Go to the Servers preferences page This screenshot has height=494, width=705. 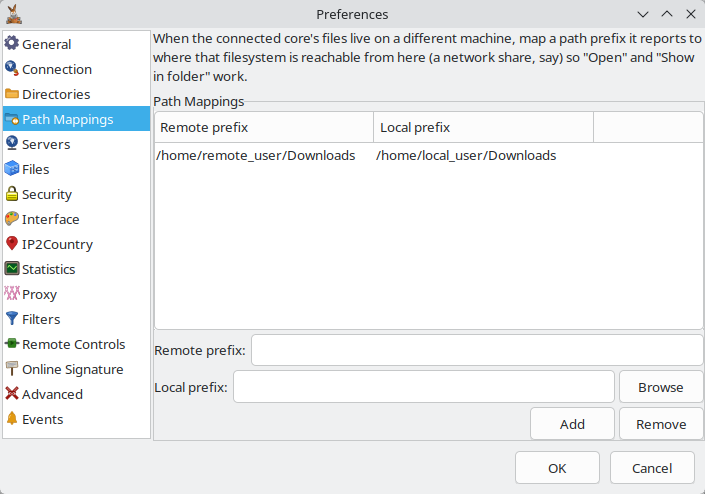tap(46, 144)
